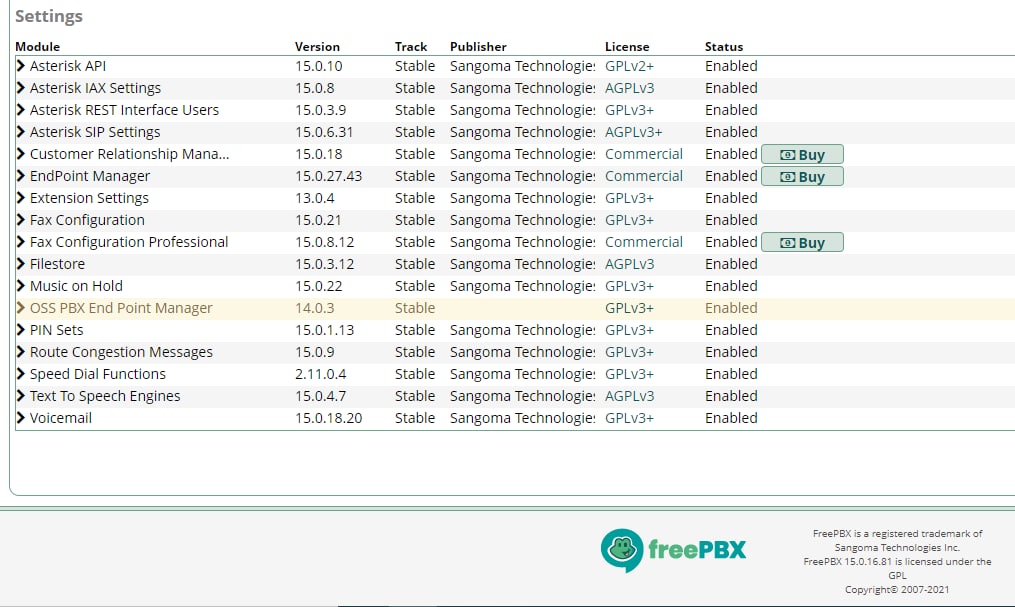
Task: Expand Customer Relationship Mana... row arrow
Action: [x=21, y=154]
